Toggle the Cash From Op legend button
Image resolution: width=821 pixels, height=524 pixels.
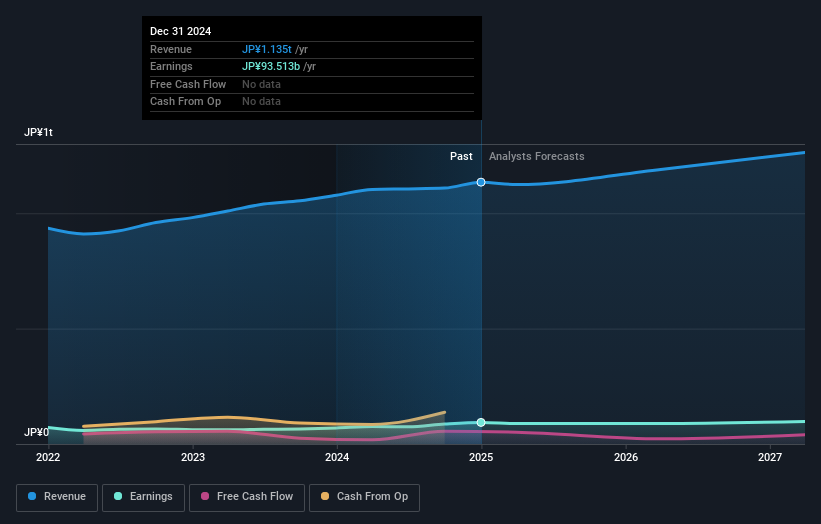(364, 497)
